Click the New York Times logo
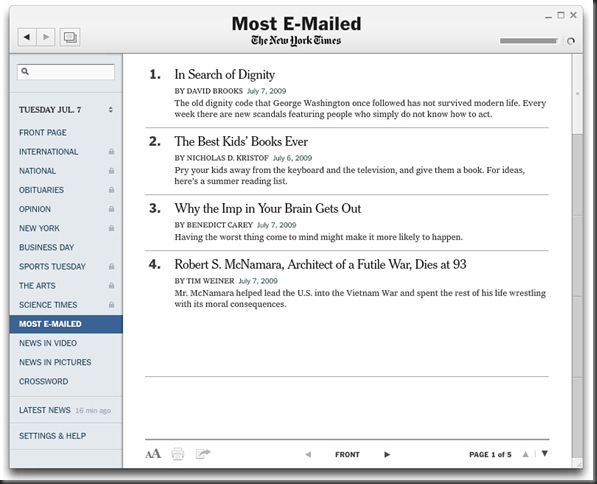597x484 pixels. 296,41
